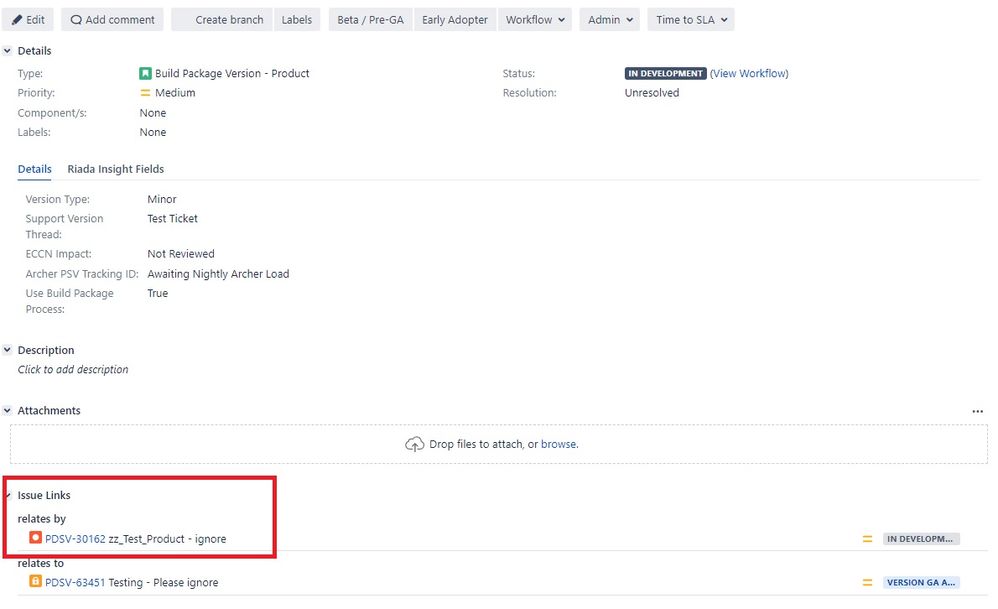Image resolution: width=998 pixels, height=609 pixels.
Task: Click Early Adopter transition button
Action: coord(454,20)
